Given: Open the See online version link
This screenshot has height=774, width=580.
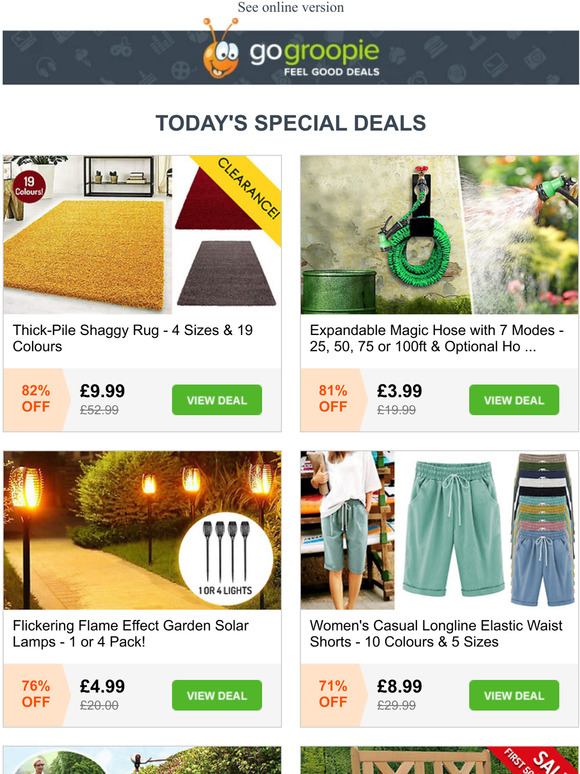Looking at the screenshot, I should tap(290, 7).
